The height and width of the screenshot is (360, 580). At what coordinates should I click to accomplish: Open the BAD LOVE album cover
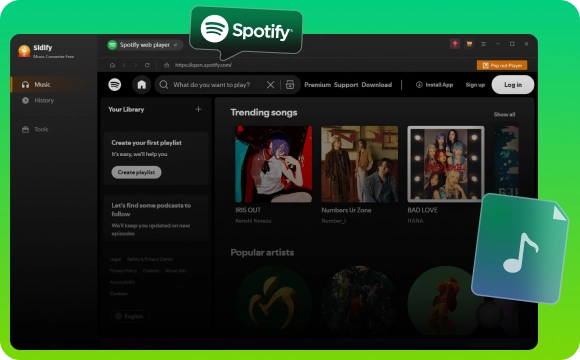pyautogui.click(x=446, y=164)
